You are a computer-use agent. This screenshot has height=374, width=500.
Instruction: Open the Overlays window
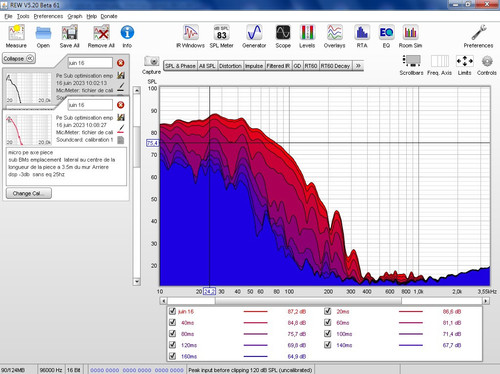(334, 36)
